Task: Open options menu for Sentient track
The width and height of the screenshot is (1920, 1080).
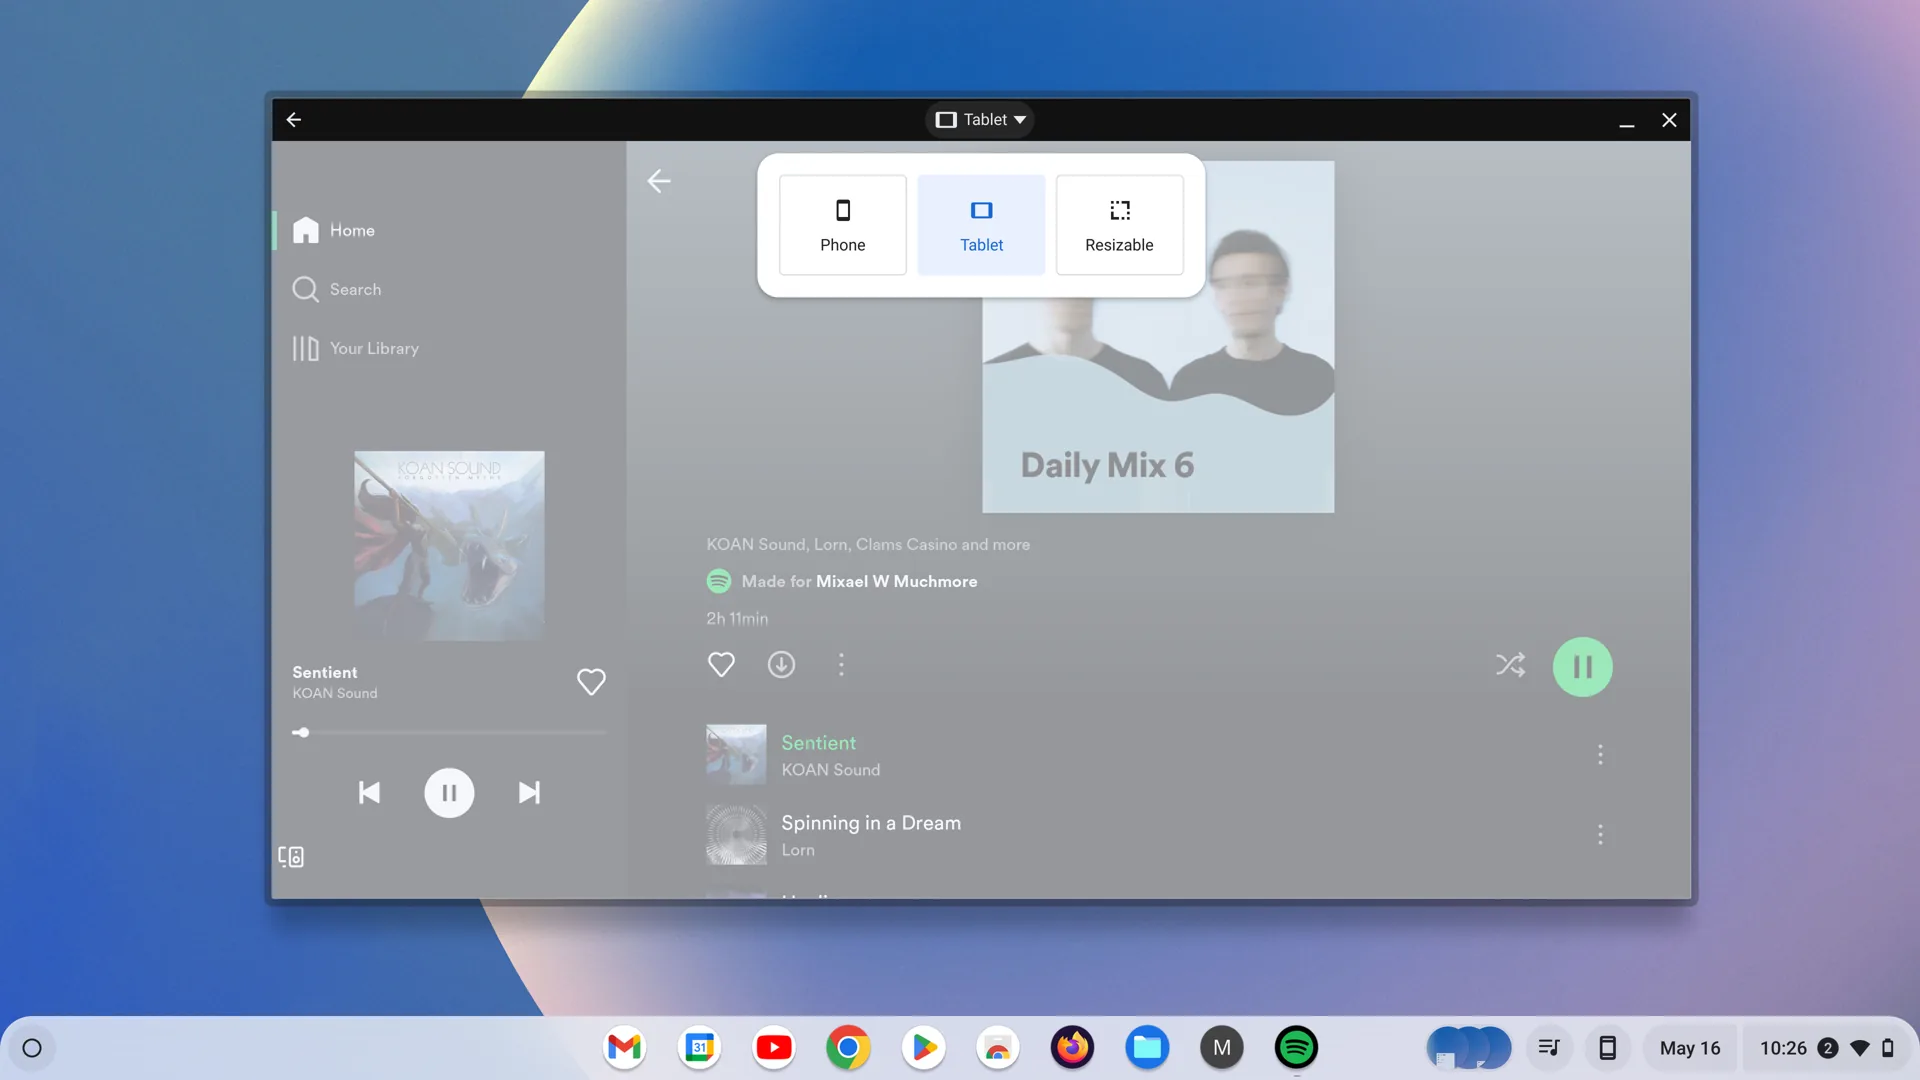Action: pos(1600,755)
